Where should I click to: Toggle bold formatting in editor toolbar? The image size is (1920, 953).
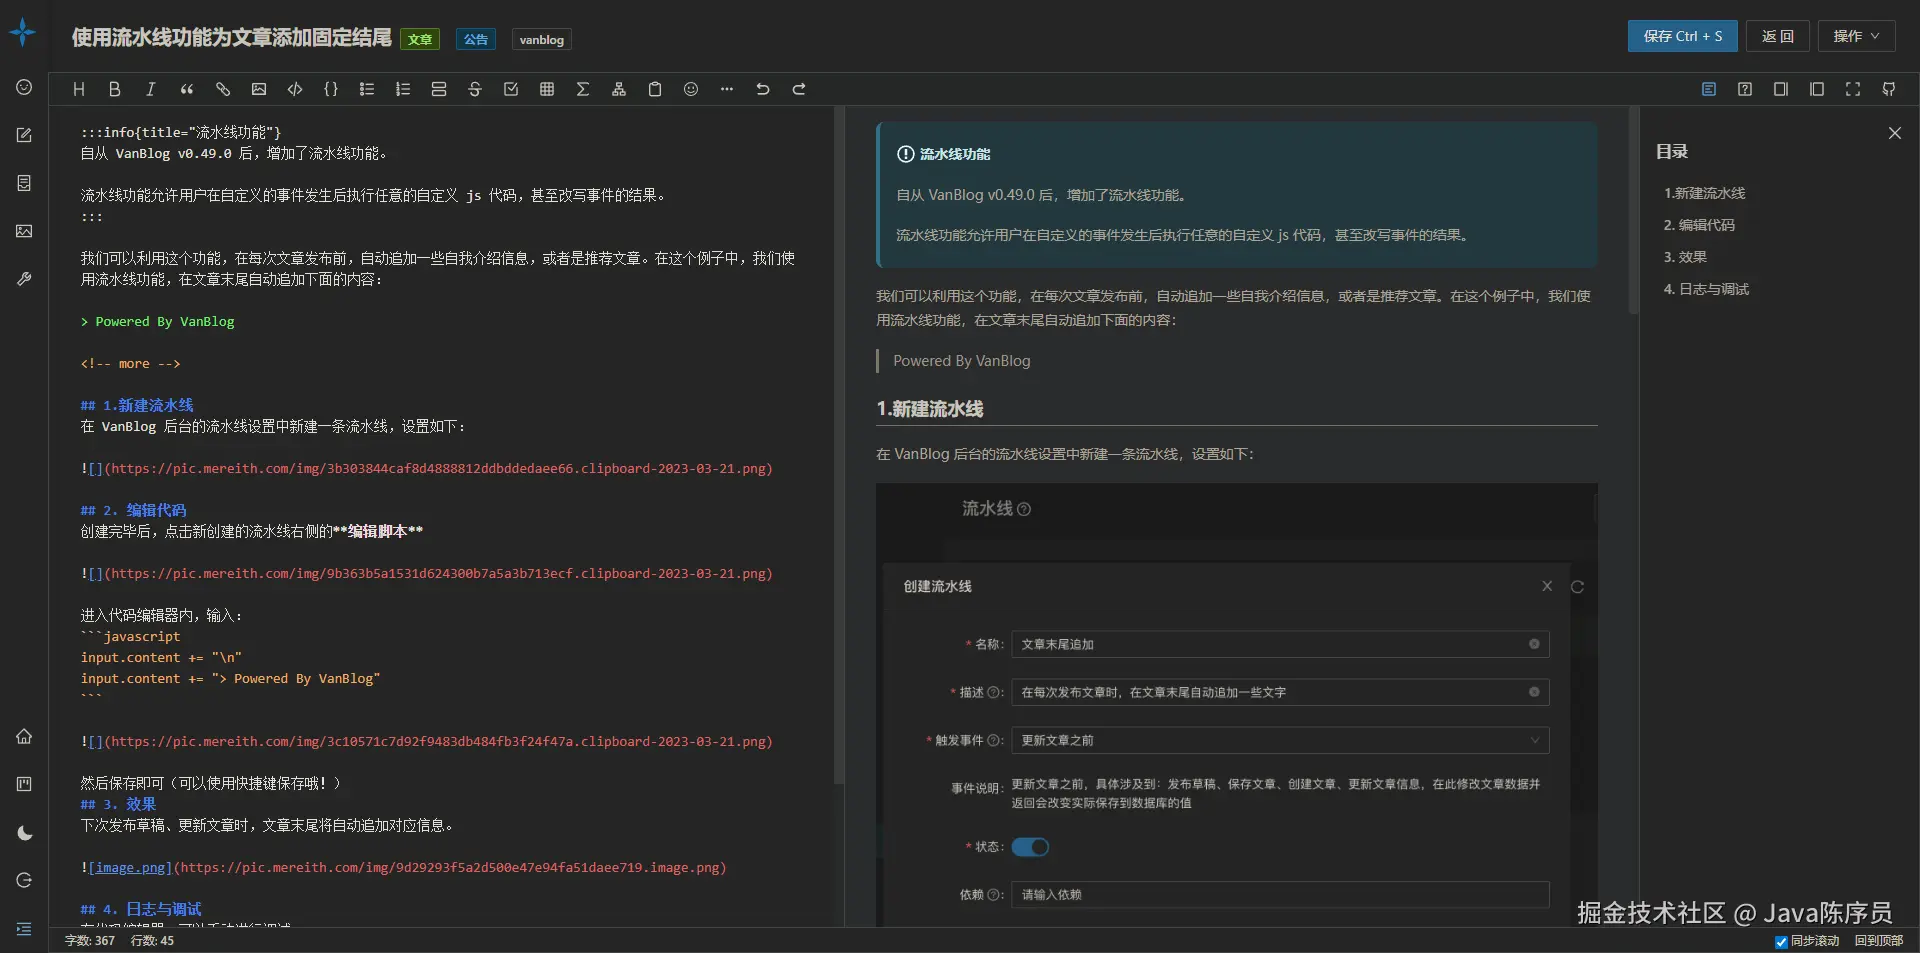(115, 89)
